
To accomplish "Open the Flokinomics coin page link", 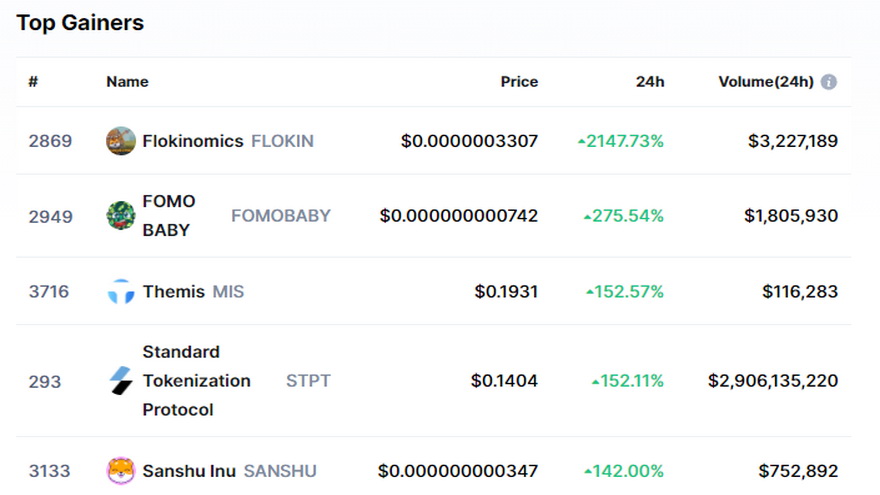I will pyautogui.click(x=192, y=141).
